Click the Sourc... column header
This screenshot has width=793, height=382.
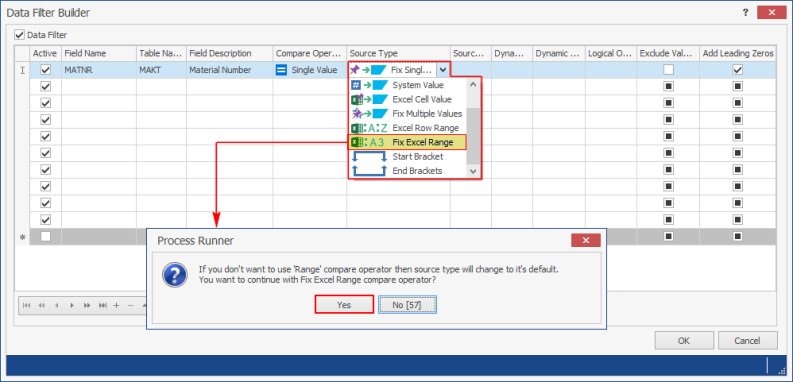[x=471, y=53]
